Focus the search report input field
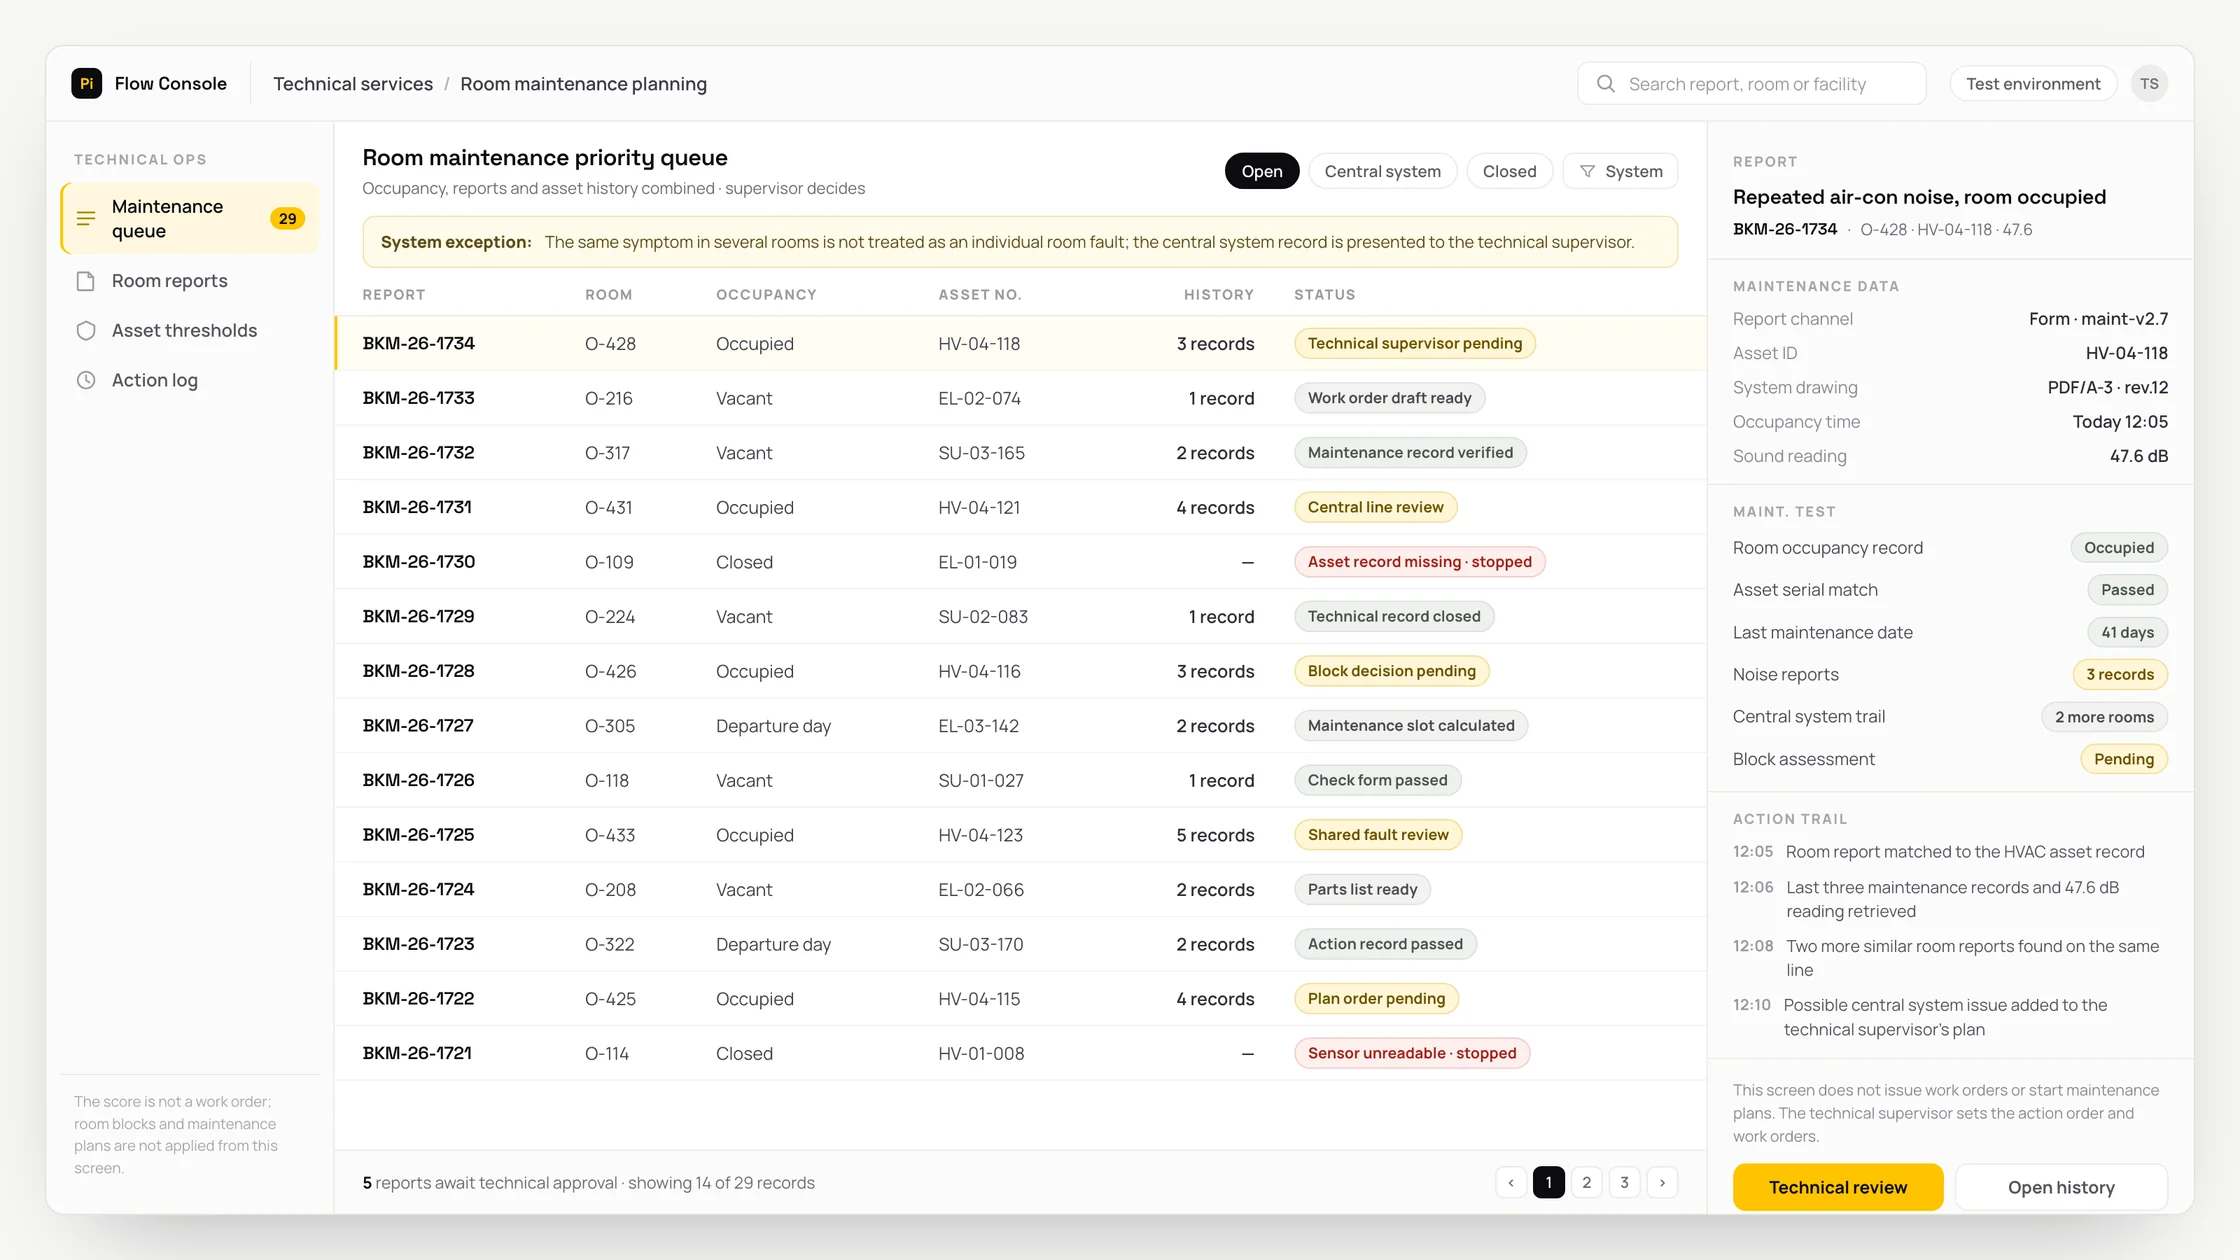2240x1260 pixels. click(x=1752, y=84)
